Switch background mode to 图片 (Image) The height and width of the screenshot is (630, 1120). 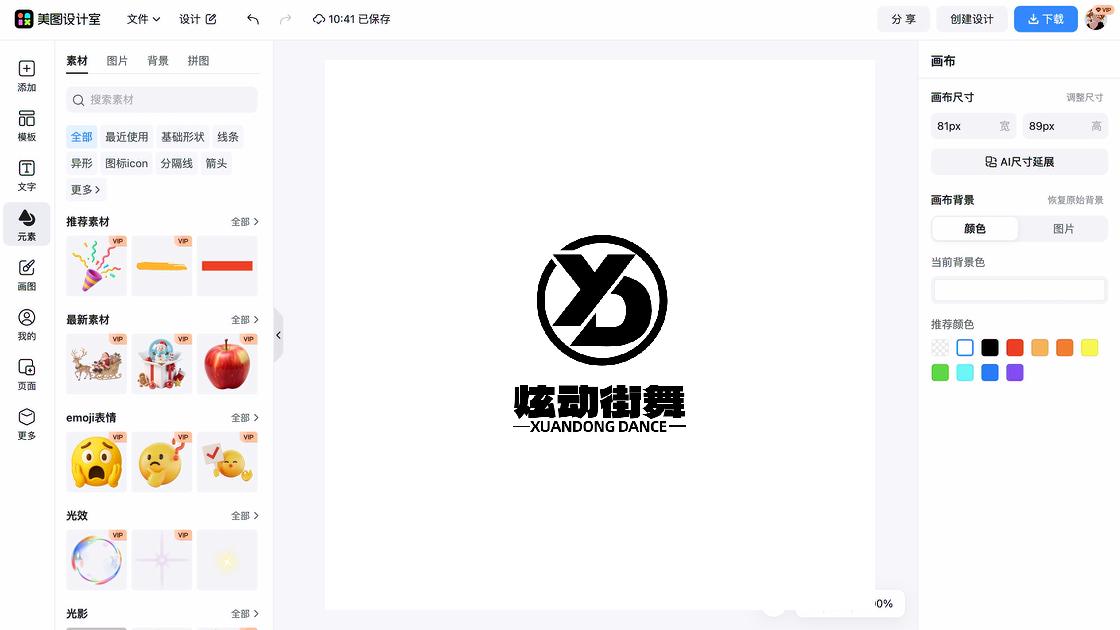[1063, 229]
